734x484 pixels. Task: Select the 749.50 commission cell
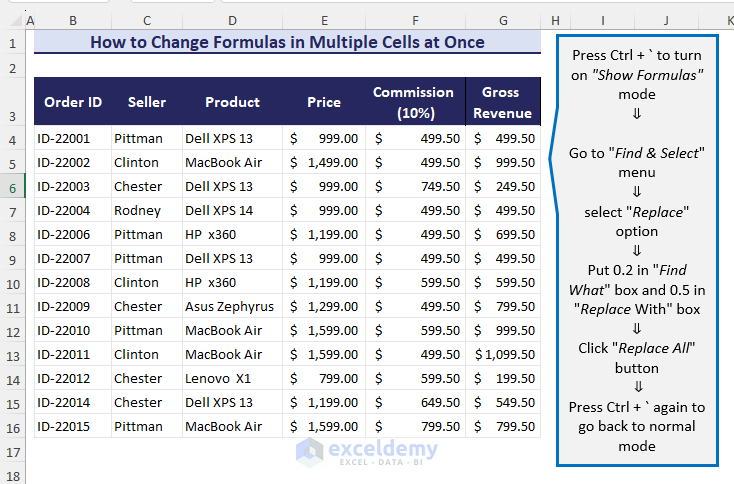[x=415, y=187]
